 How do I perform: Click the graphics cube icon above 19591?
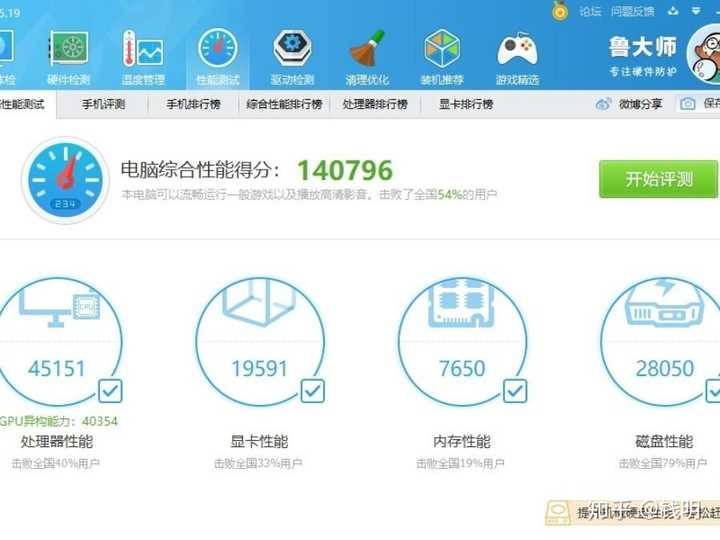click(259, 302)
